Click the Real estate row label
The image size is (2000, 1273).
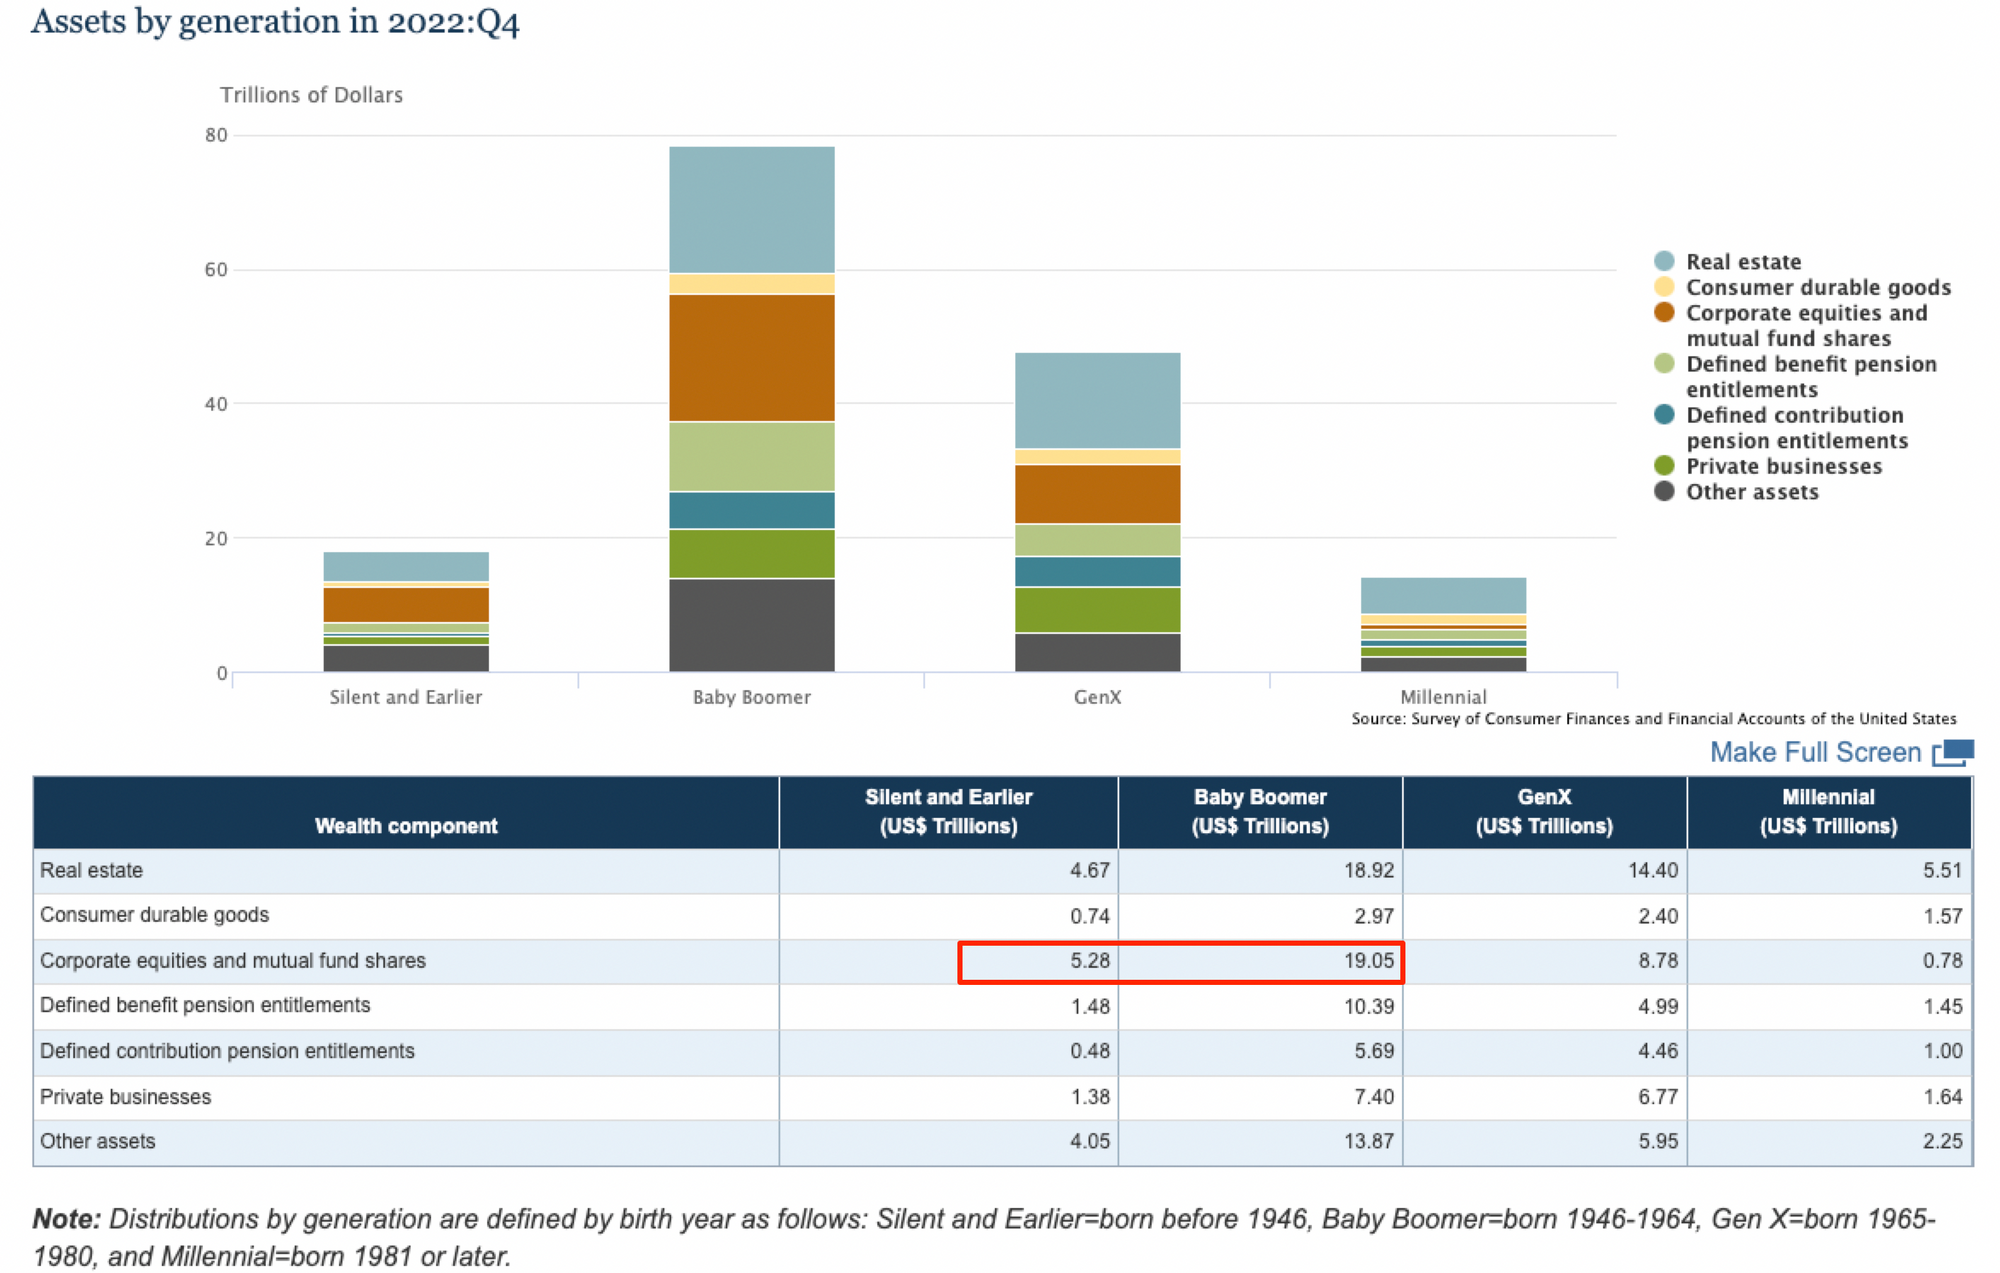pos(91,870)
